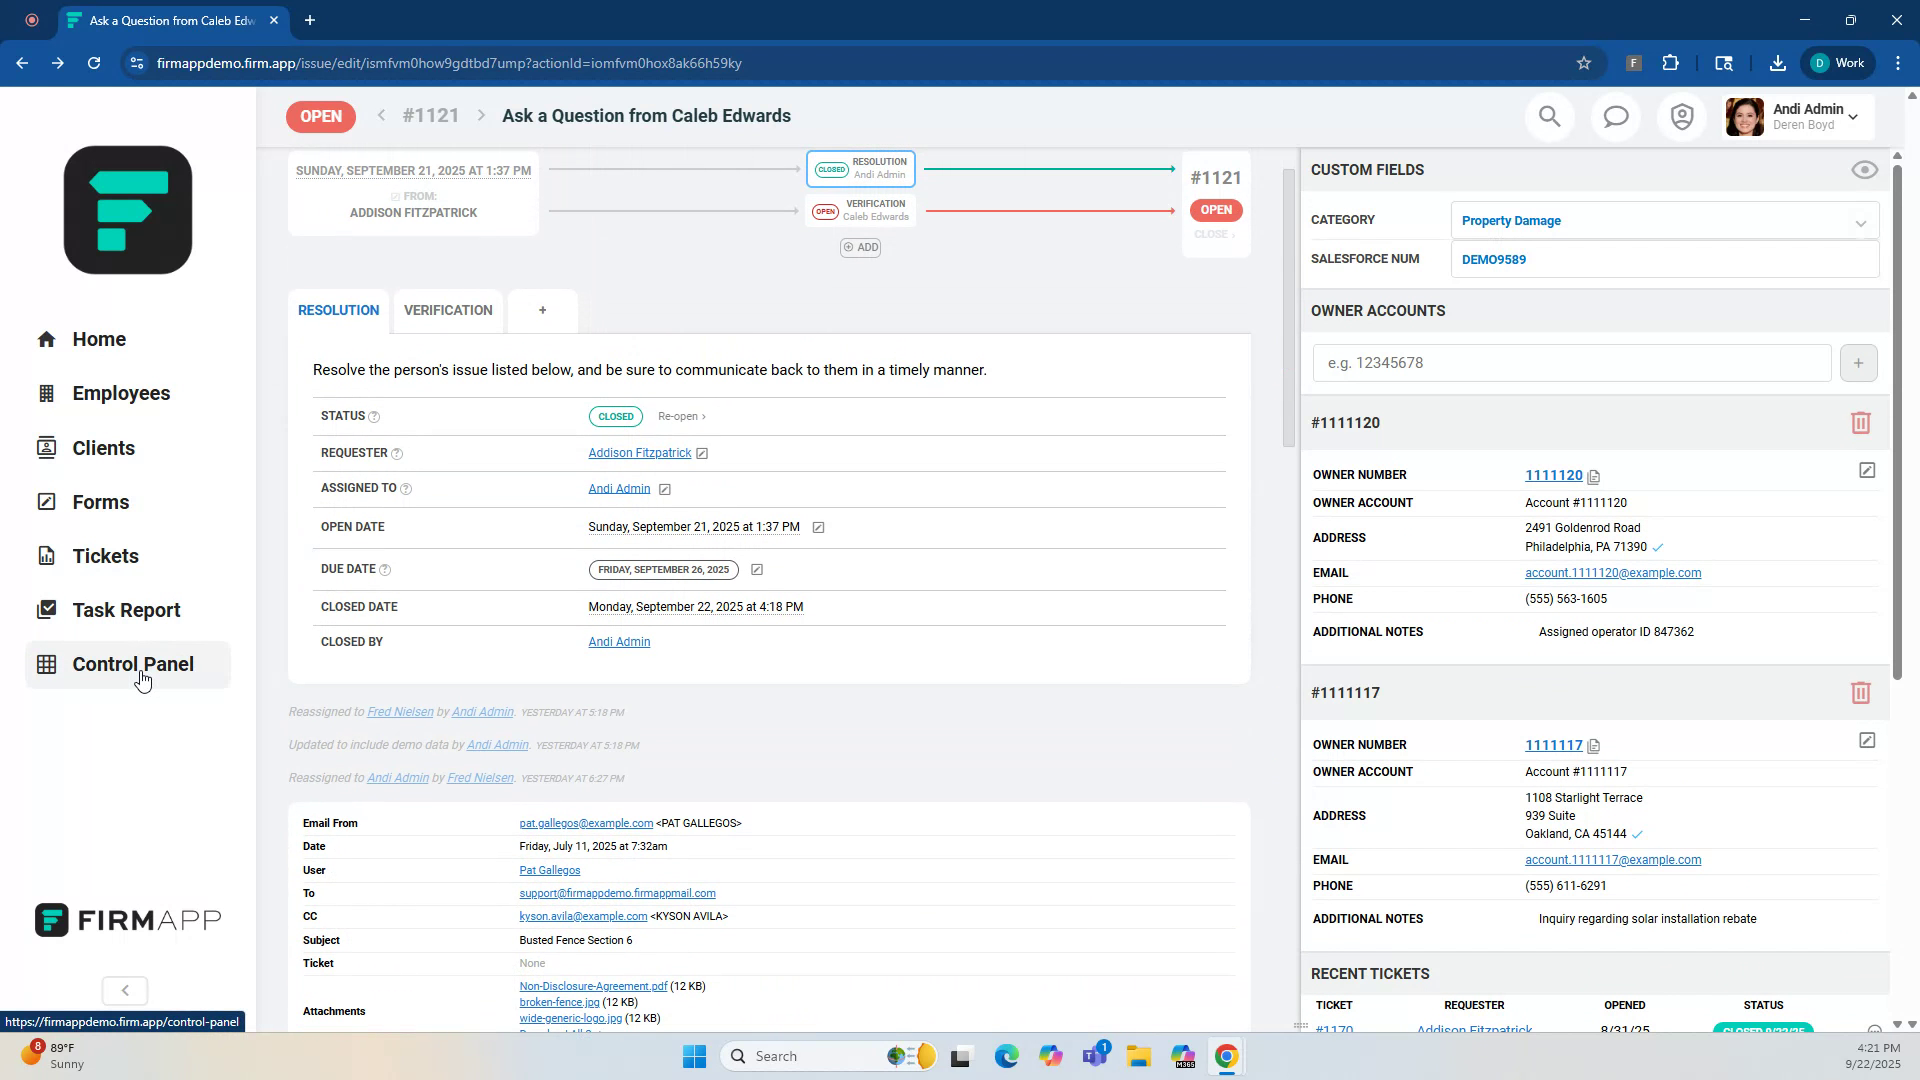Image resolution: width=1920 pixels, height=1080 pixels.
Task: Click the Re-open link next to status
Action: [x=679, y=416]
